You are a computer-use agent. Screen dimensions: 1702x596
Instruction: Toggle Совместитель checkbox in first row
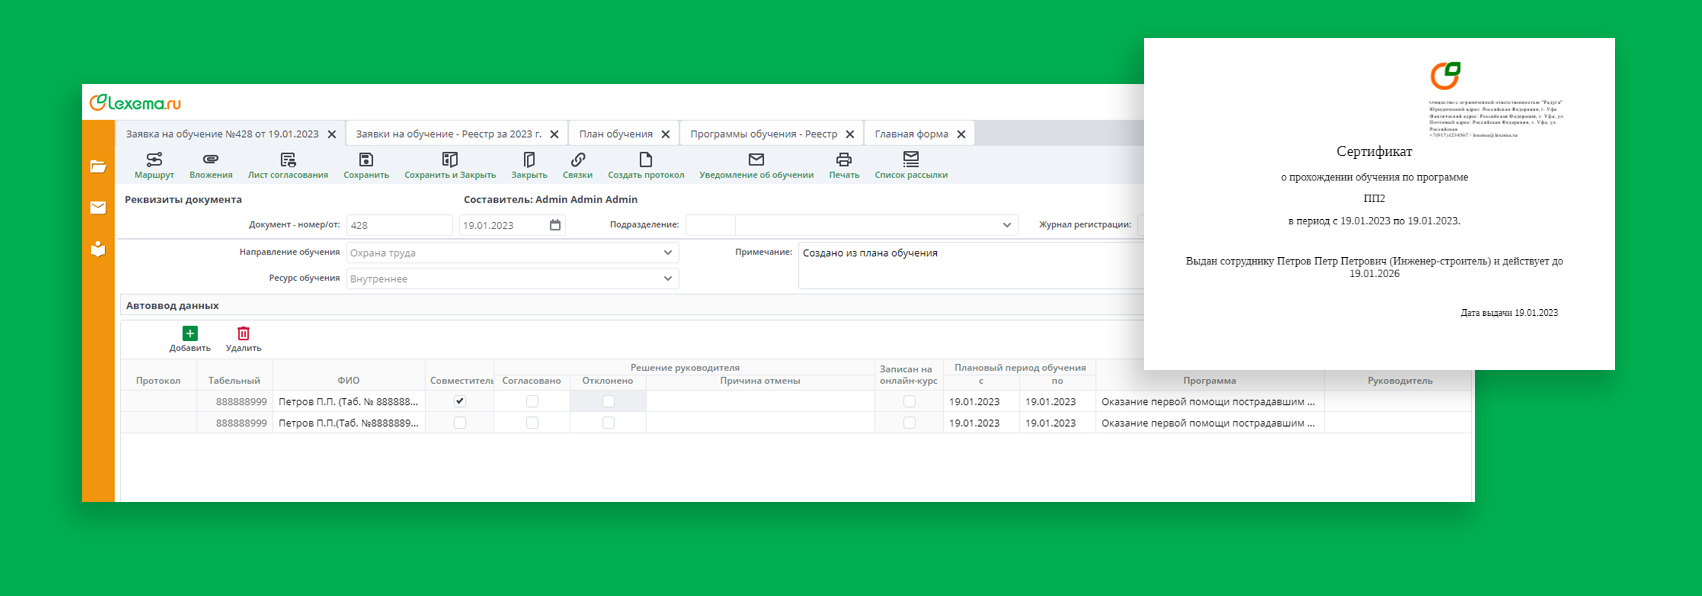click(x=460, y=401)
